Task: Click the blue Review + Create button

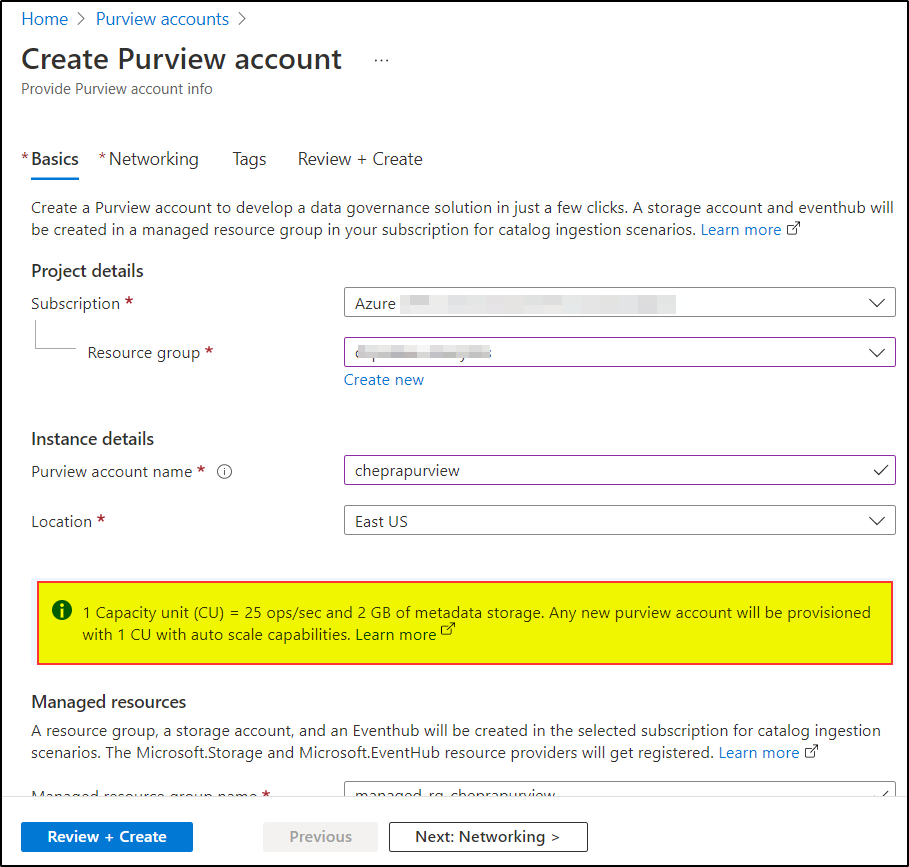Action: tap(107, 837)
